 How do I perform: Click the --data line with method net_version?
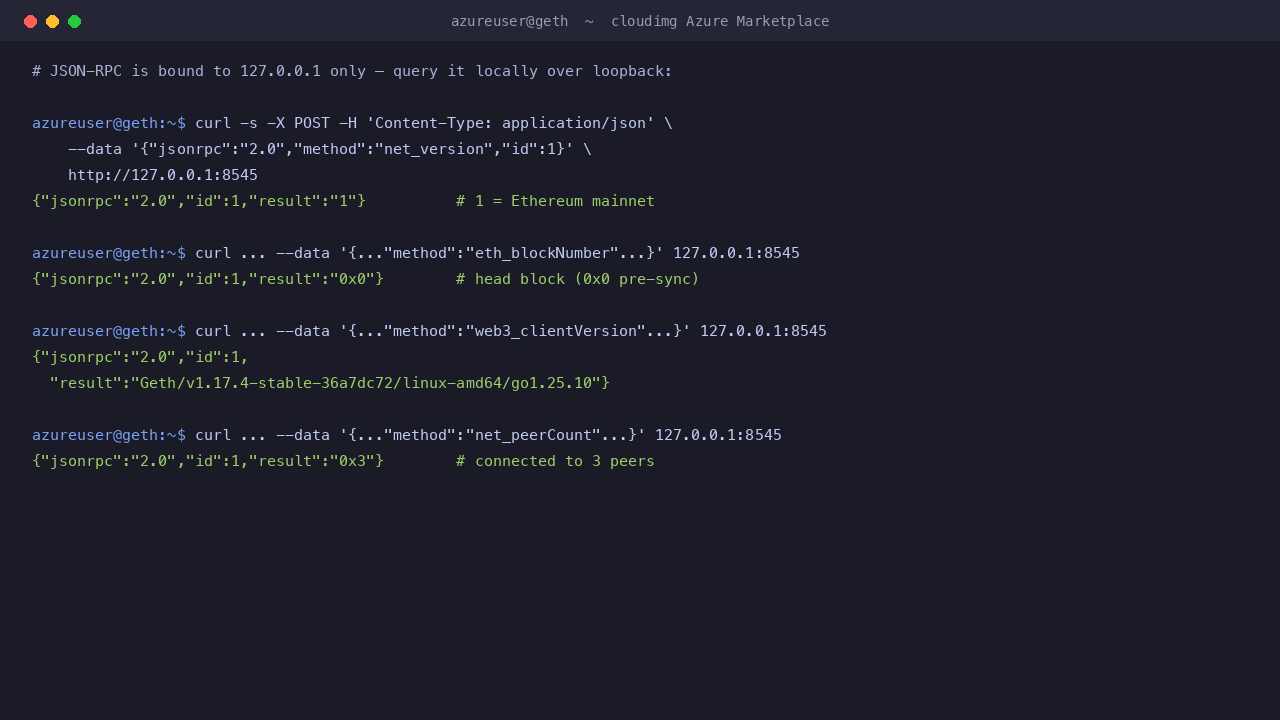[x=330, y=149]
